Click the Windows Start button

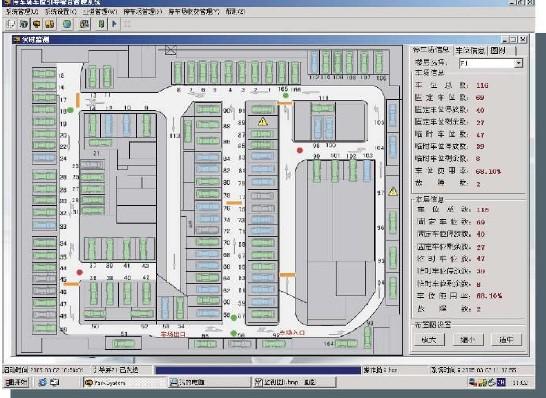[x=17, y=382]
